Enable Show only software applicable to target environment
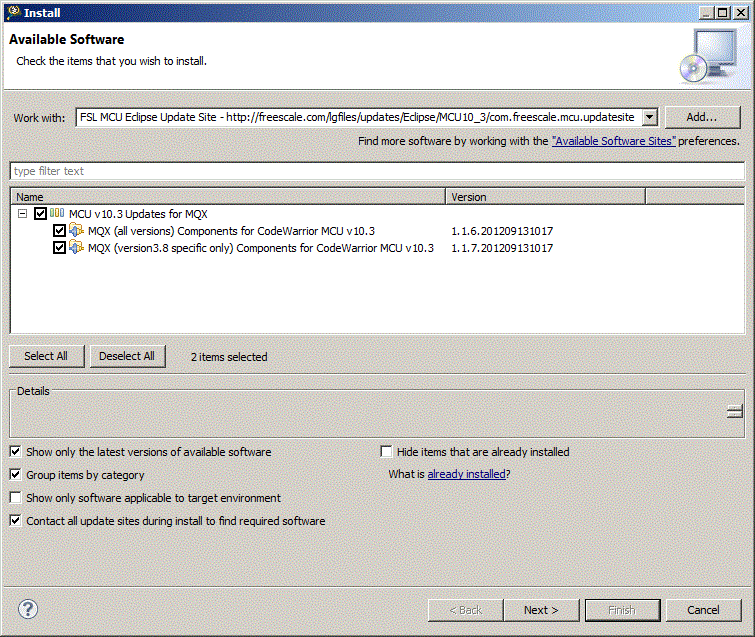This screenshot has width=755, height=637. (15, 497)
